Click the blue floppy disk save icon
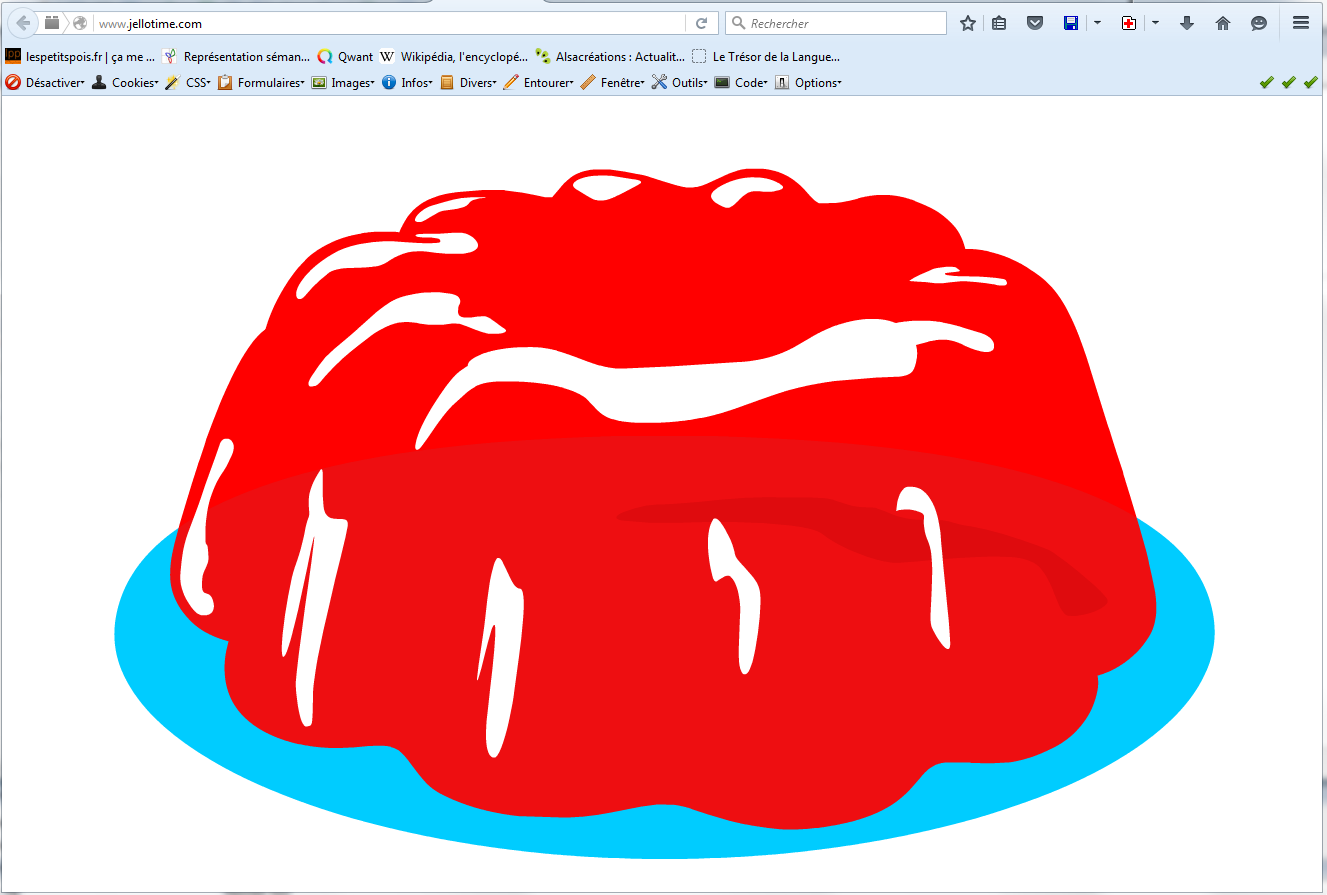Viewport: 1327px width, 895px height. pos(1071,23)
